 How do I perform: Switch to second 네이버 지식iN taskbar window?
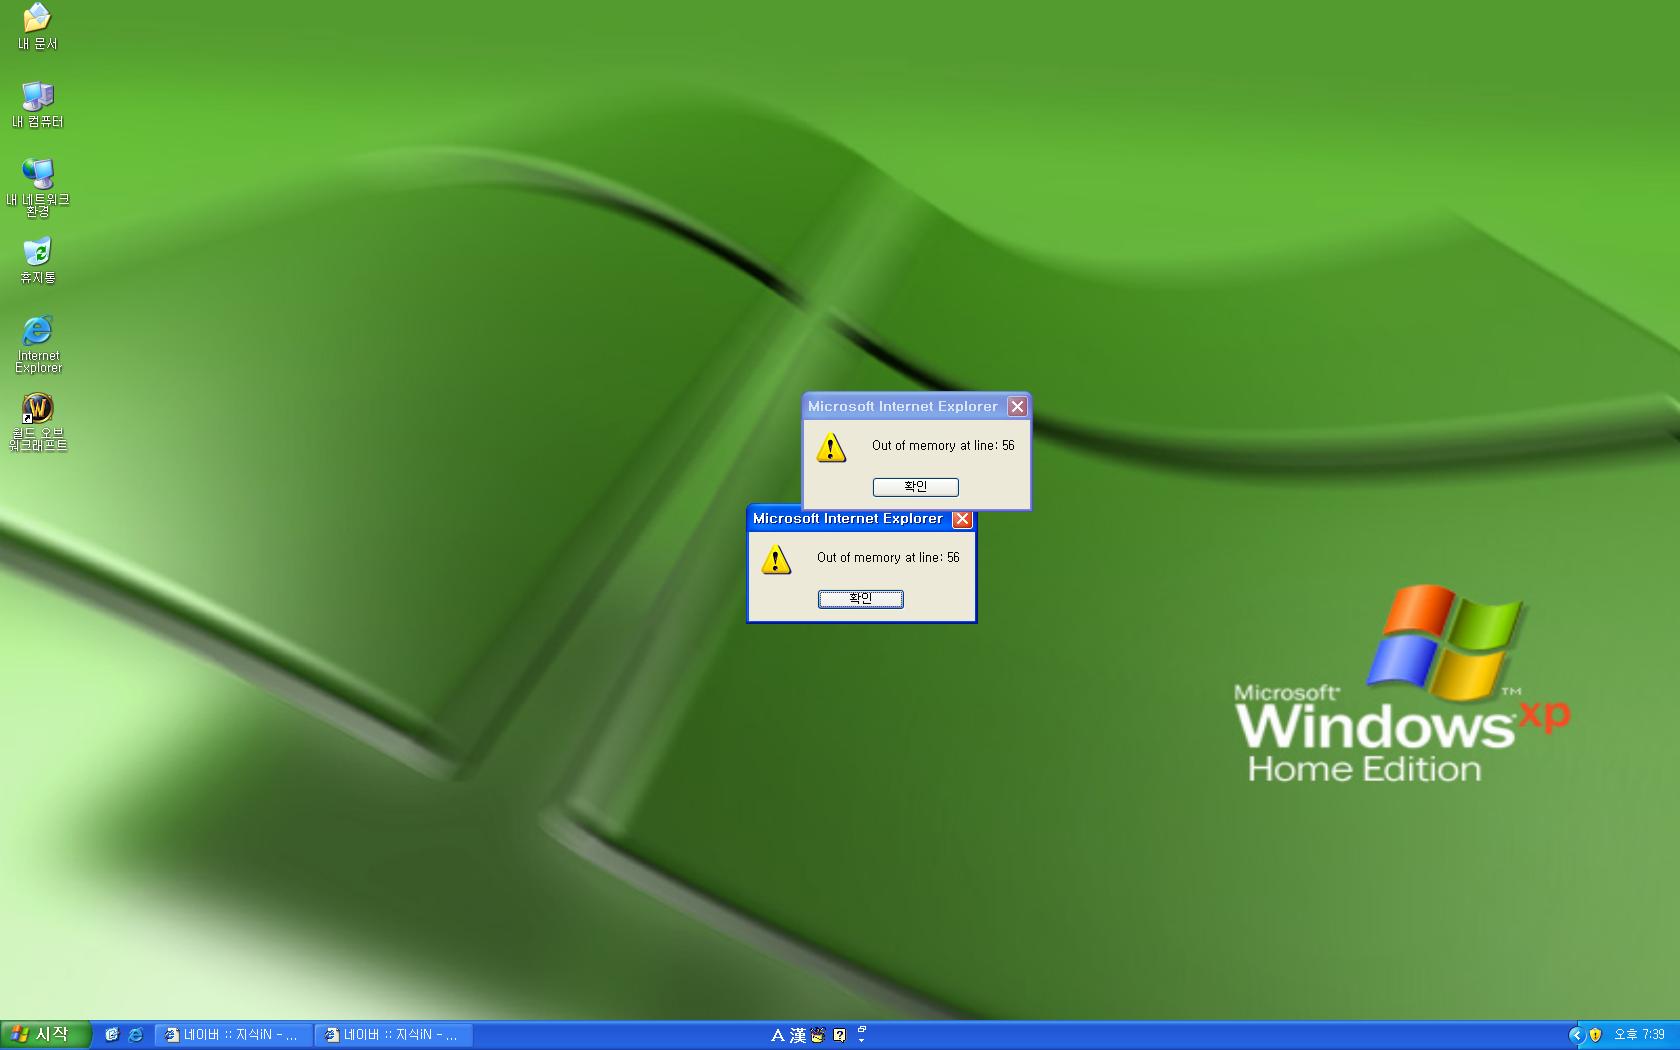tap(393, 1035)
